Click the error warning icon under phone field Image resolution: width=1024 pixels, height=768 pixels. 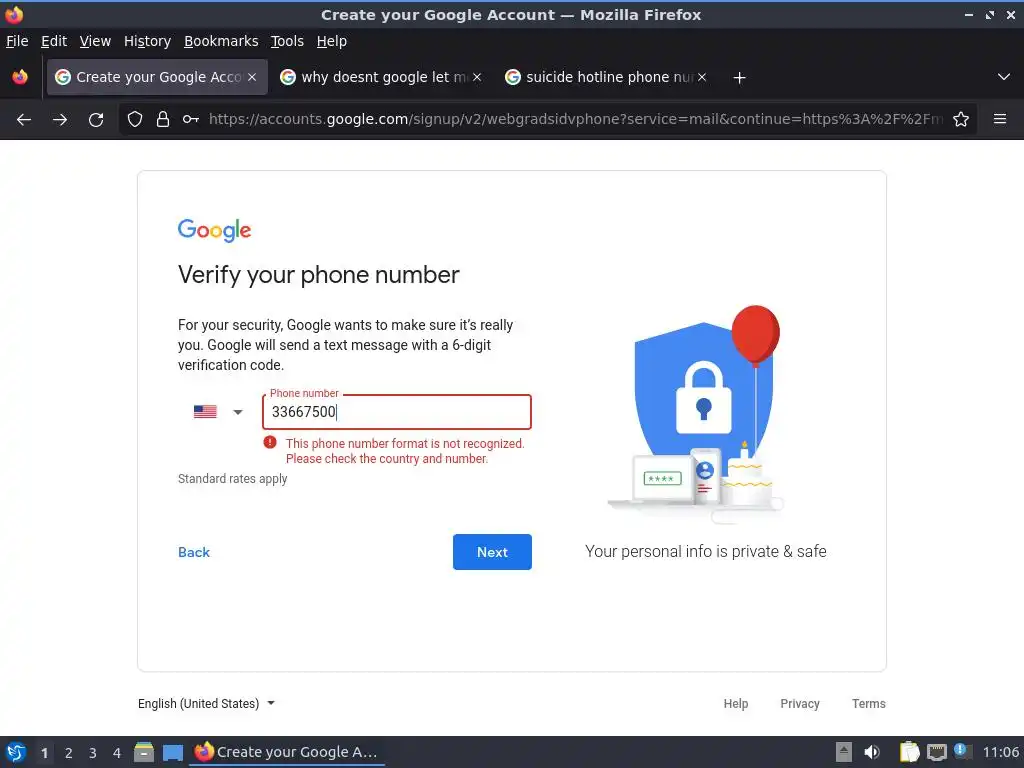(270, 442)
